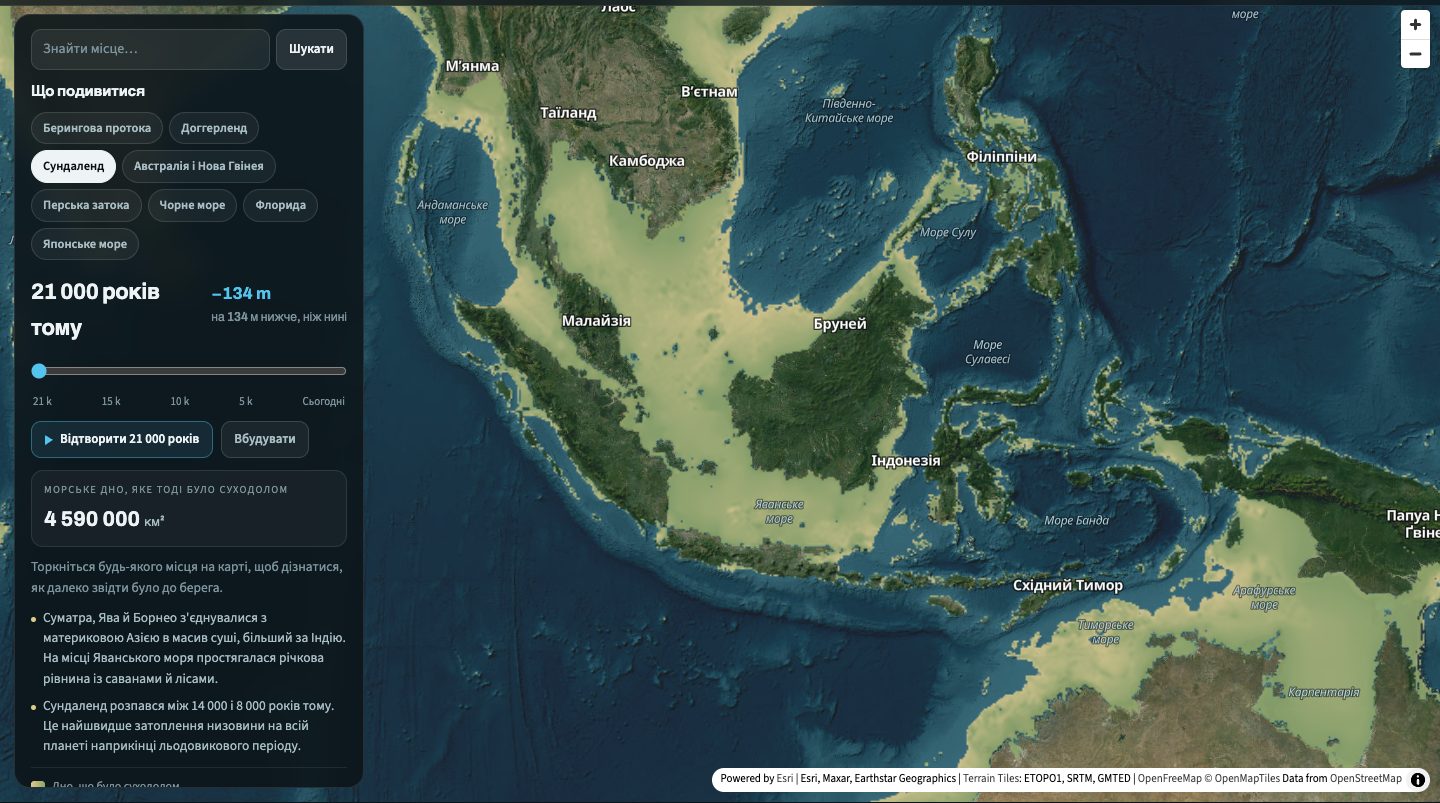Image resolution: width=1440 pixels, height=803 pixels.
Task: Click the "Камбоджа" map label
Action: [647, 161]
